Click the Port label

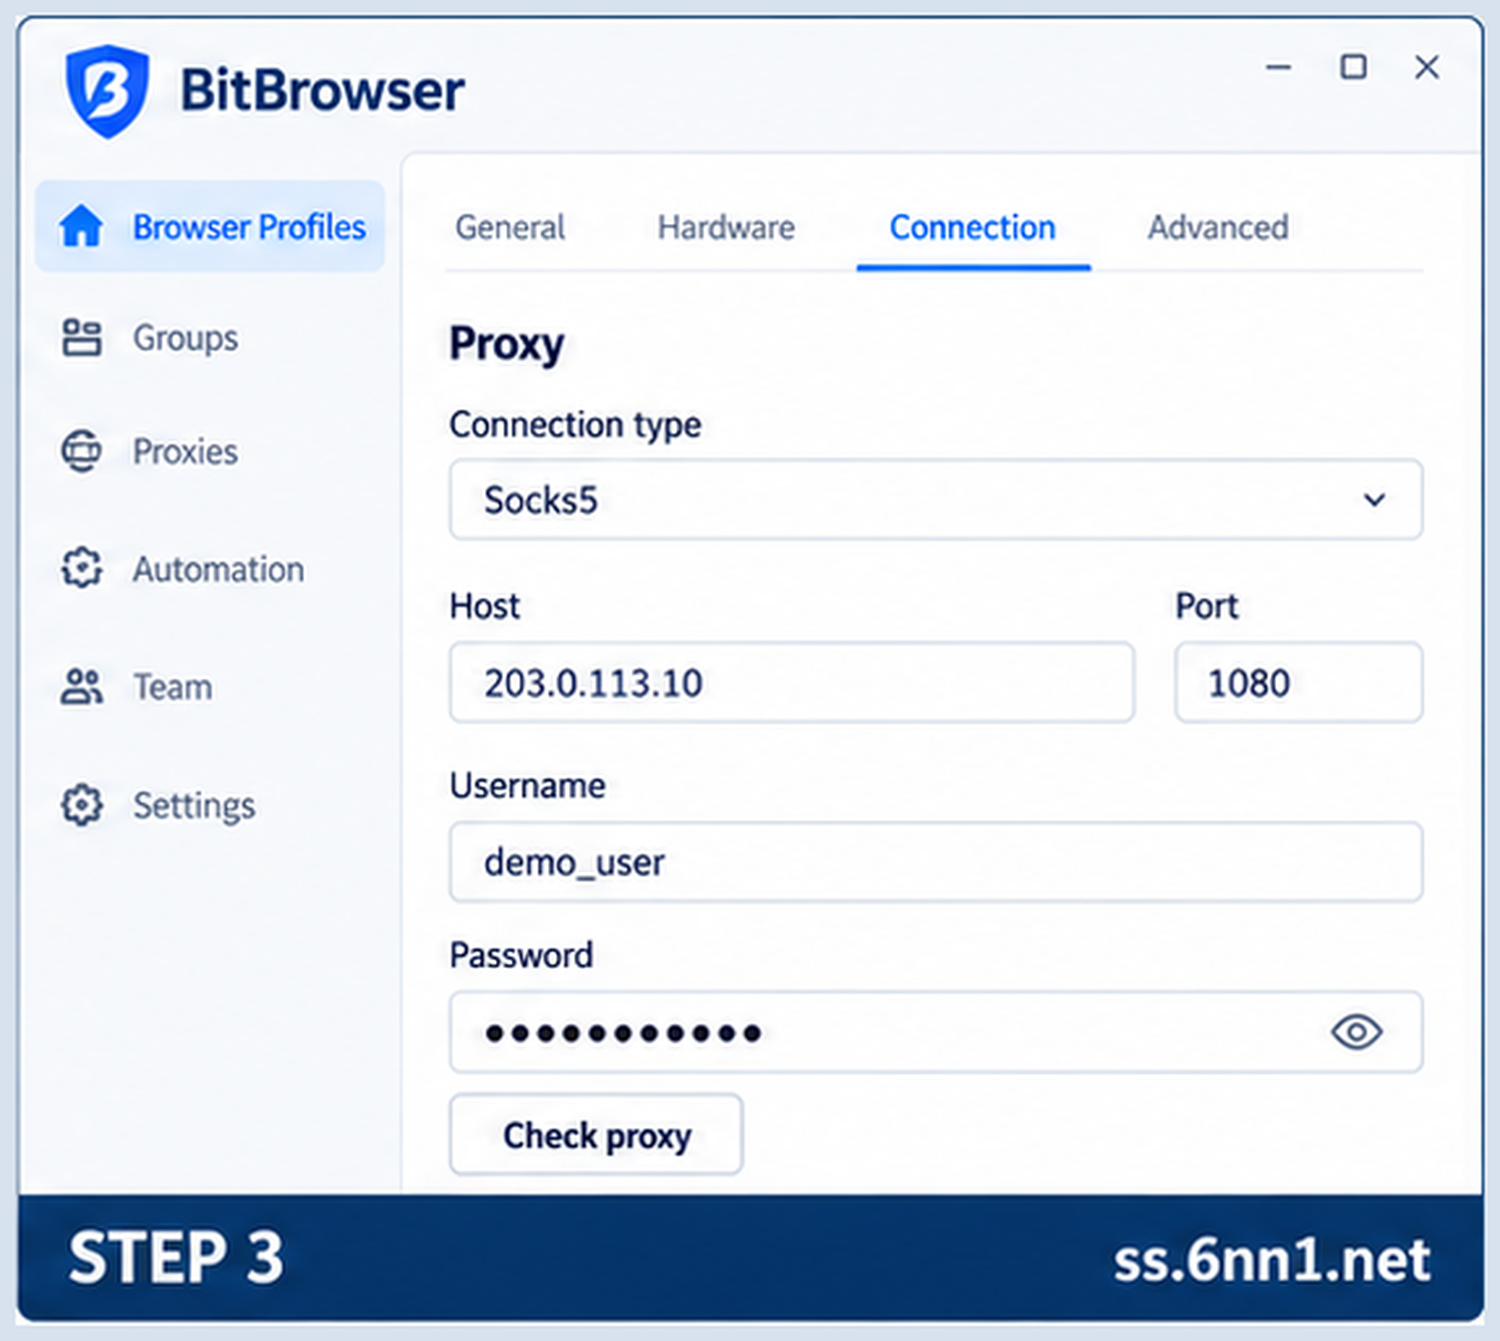click(x=1207, y=606)
